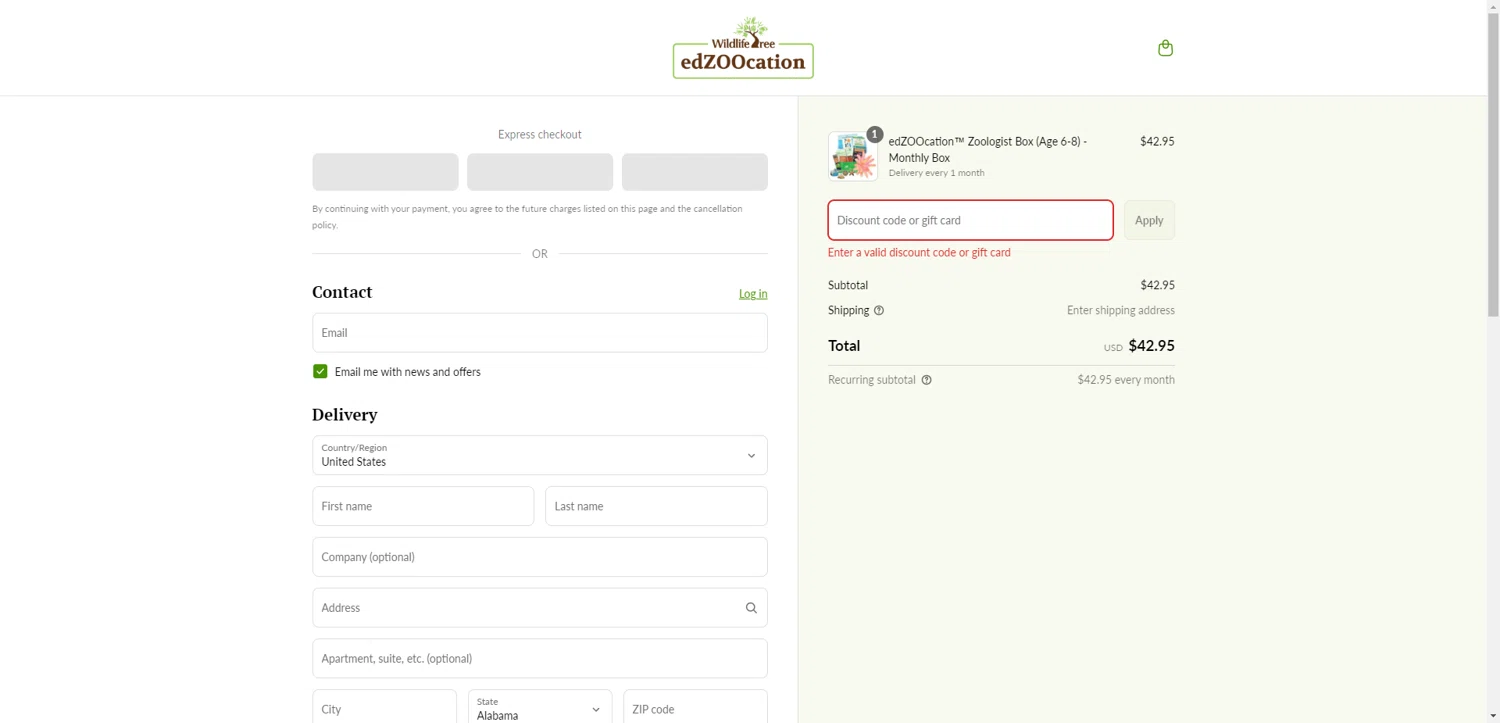This screenshot has height=723, width=1500.
Task: Click the ZIP code field
Action: click(x=695, y=708)
